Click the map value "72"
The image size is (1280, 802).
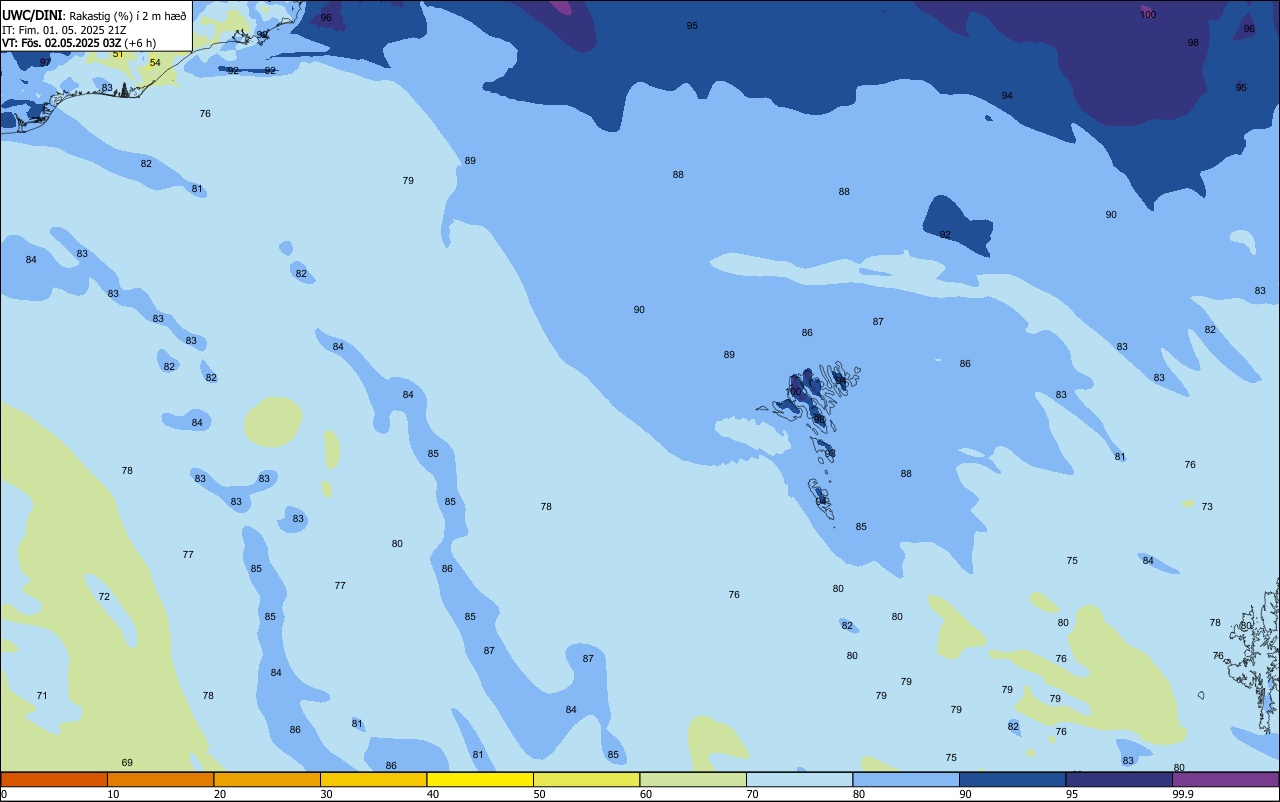tap(104, 597)
